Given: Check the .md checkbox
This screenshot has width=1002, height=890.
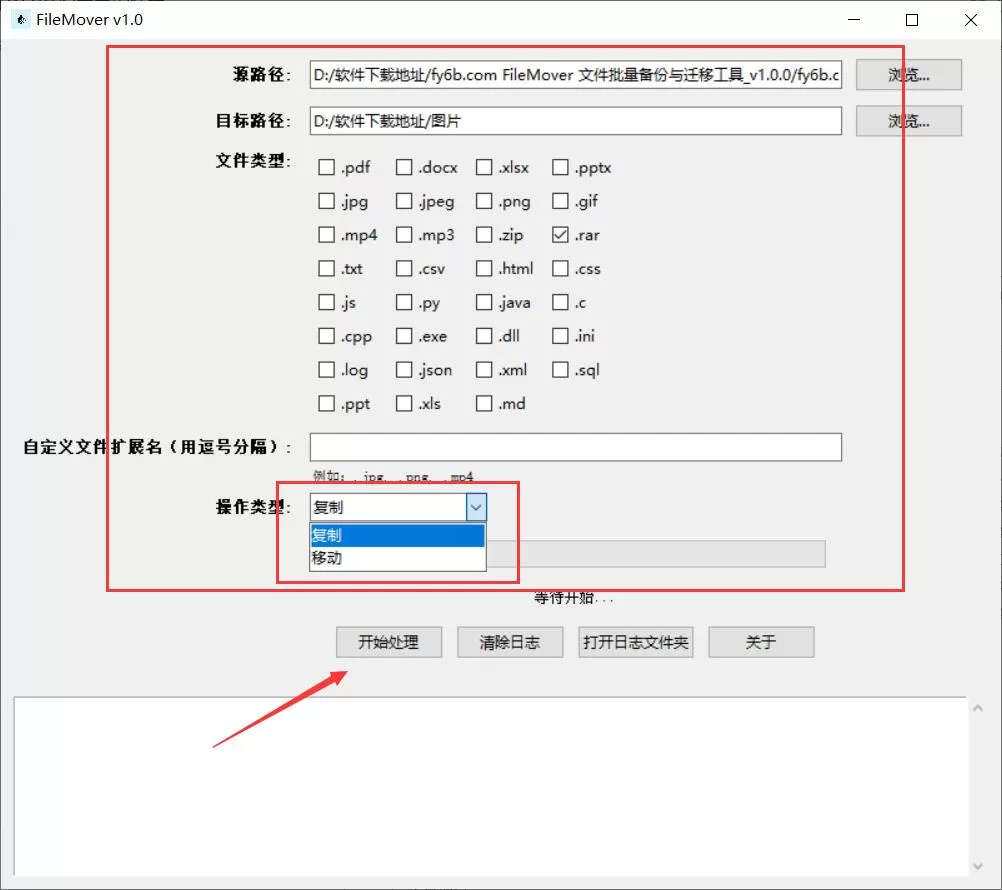Looking at the screenshot, I should (x=484, y=404).
